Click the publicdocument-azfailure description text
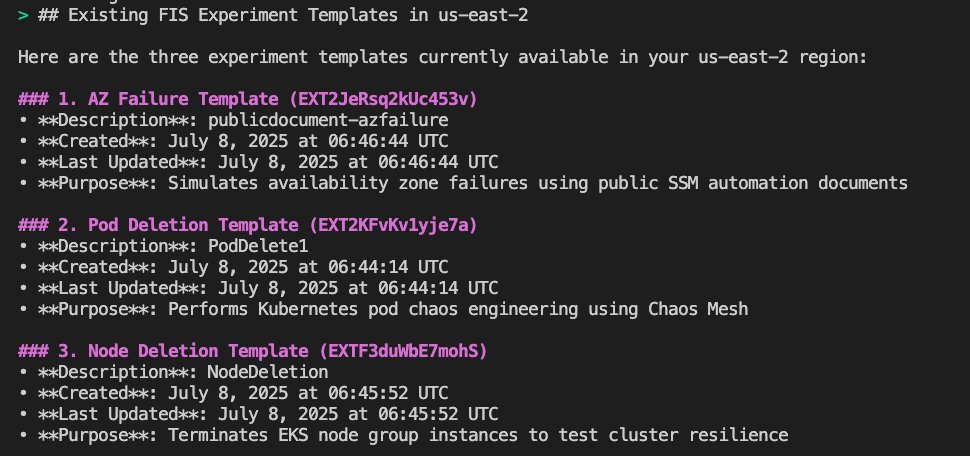Image resolution: width=970 pixels, height=456 pixels. [328, 120]
